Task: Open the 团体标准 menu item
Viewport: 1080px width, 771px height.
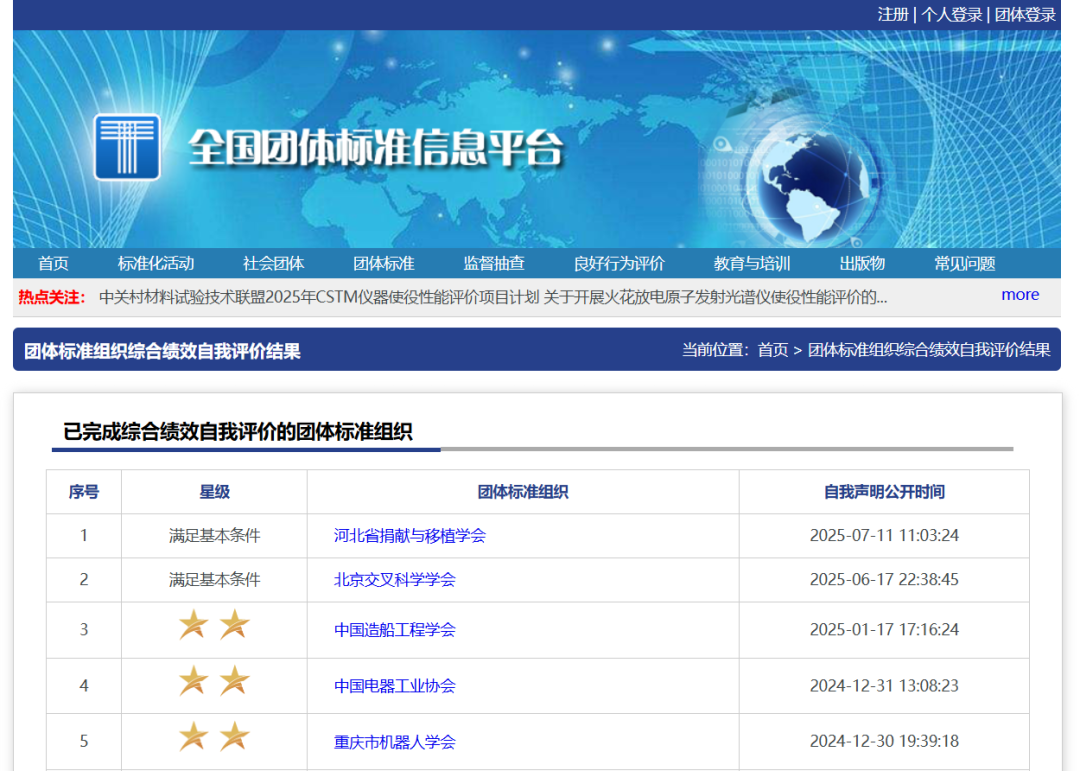Action: point(384,264)
